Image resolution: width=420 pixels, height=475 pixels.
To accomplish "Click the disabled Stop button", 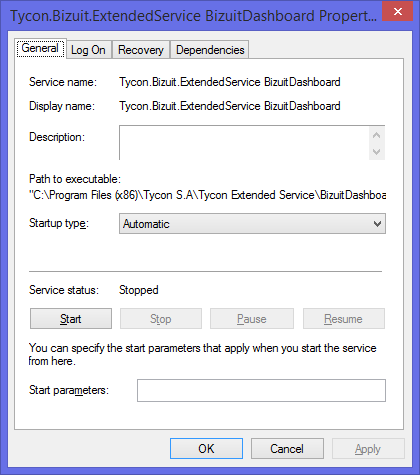I will click(x=161, y=319).
